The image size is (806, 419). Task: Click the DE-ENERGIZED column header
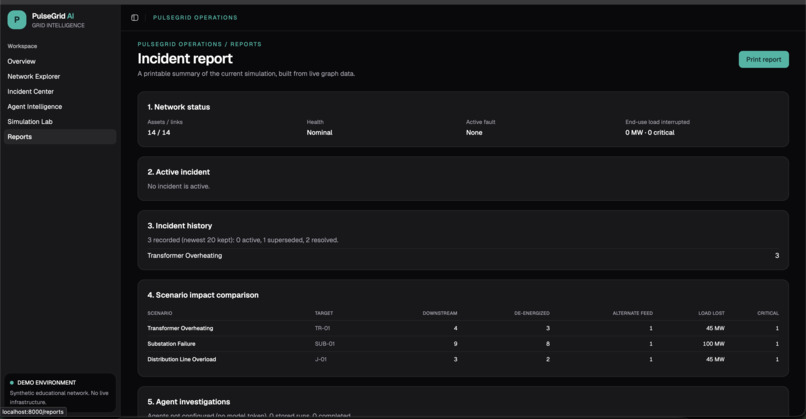pyautogui.click(x=532, y=313)
